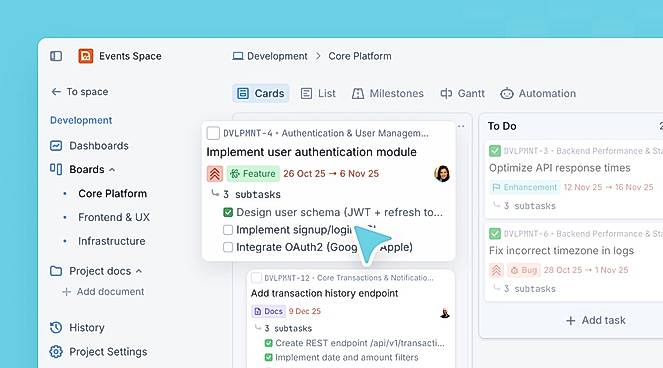Collapse the Project docs section chevron
The width and height of the screenshot is (663, 368).
[139, 271]
